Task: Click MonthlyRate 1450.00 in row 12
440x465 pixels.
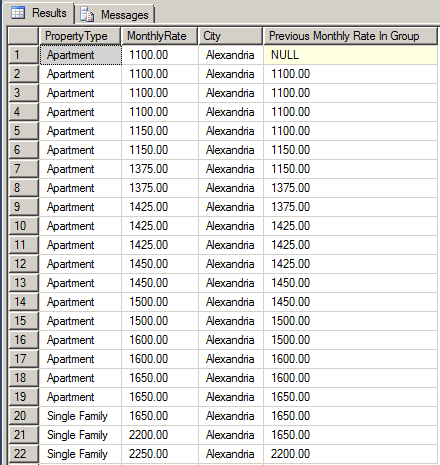Action: click(x=160, y=264)
